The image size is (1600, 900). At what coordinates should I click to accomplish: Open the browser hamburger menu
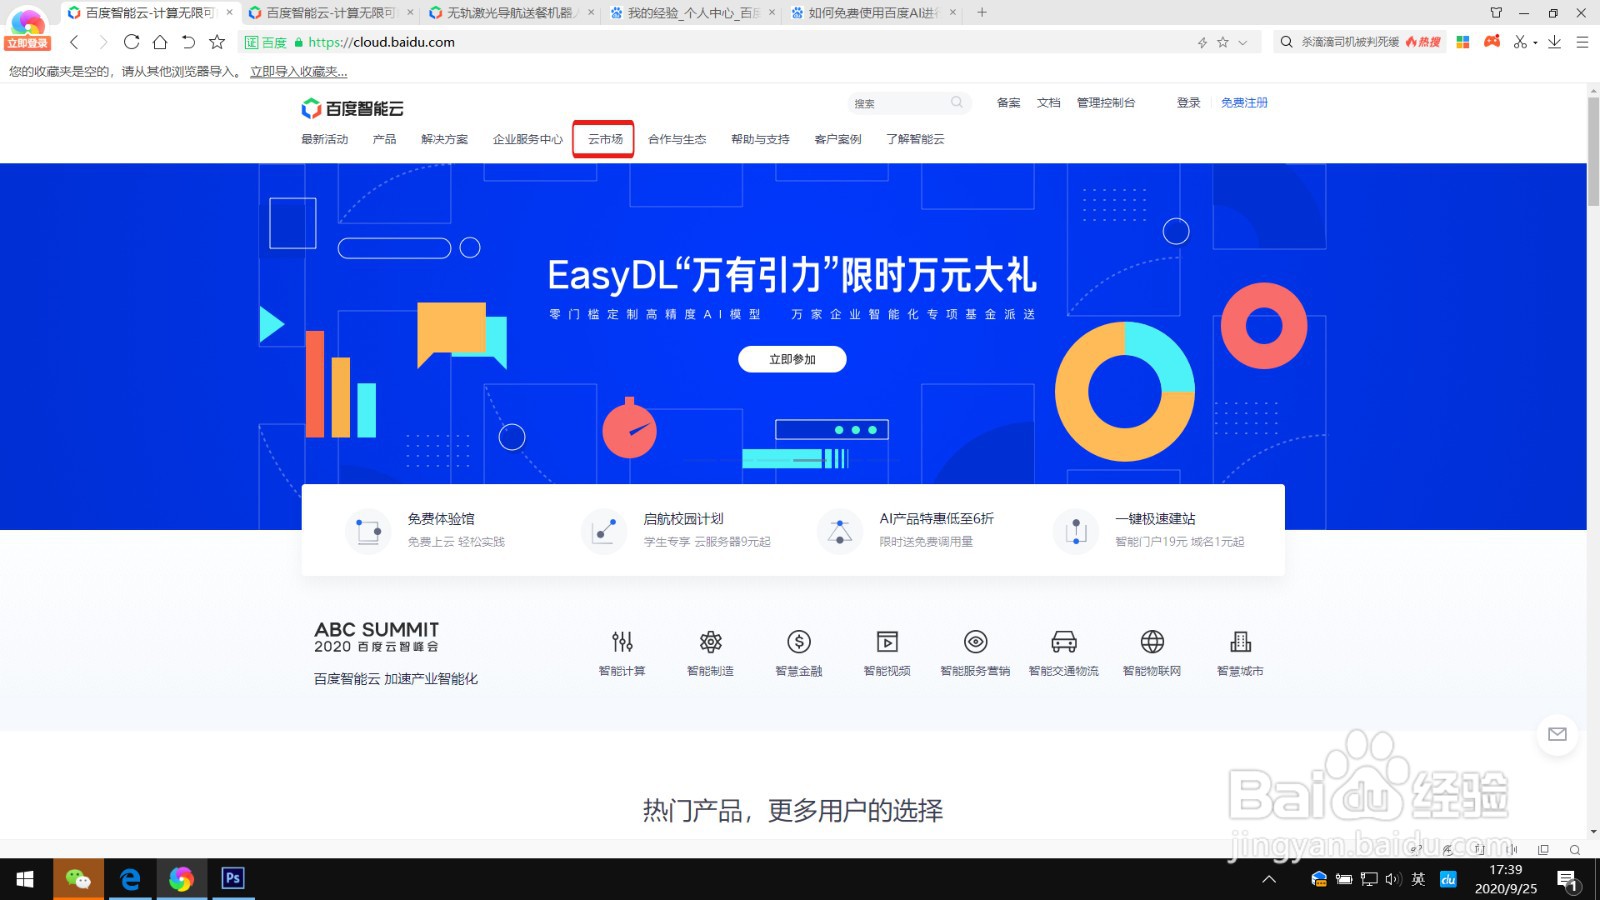1582,42
